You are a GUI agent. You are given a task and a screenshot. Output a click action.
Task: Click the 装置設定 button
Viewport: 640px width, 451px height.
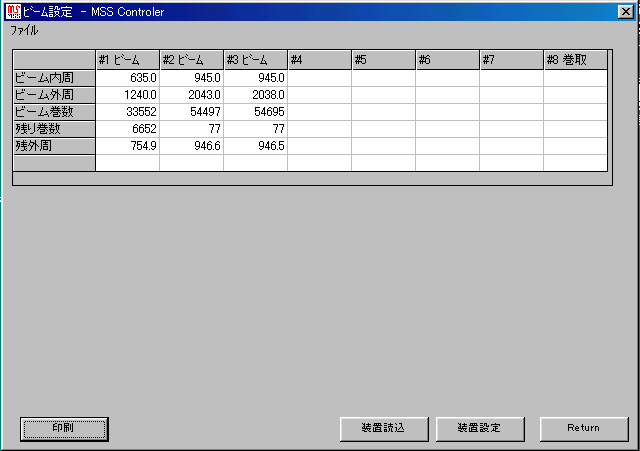[480, 428]
